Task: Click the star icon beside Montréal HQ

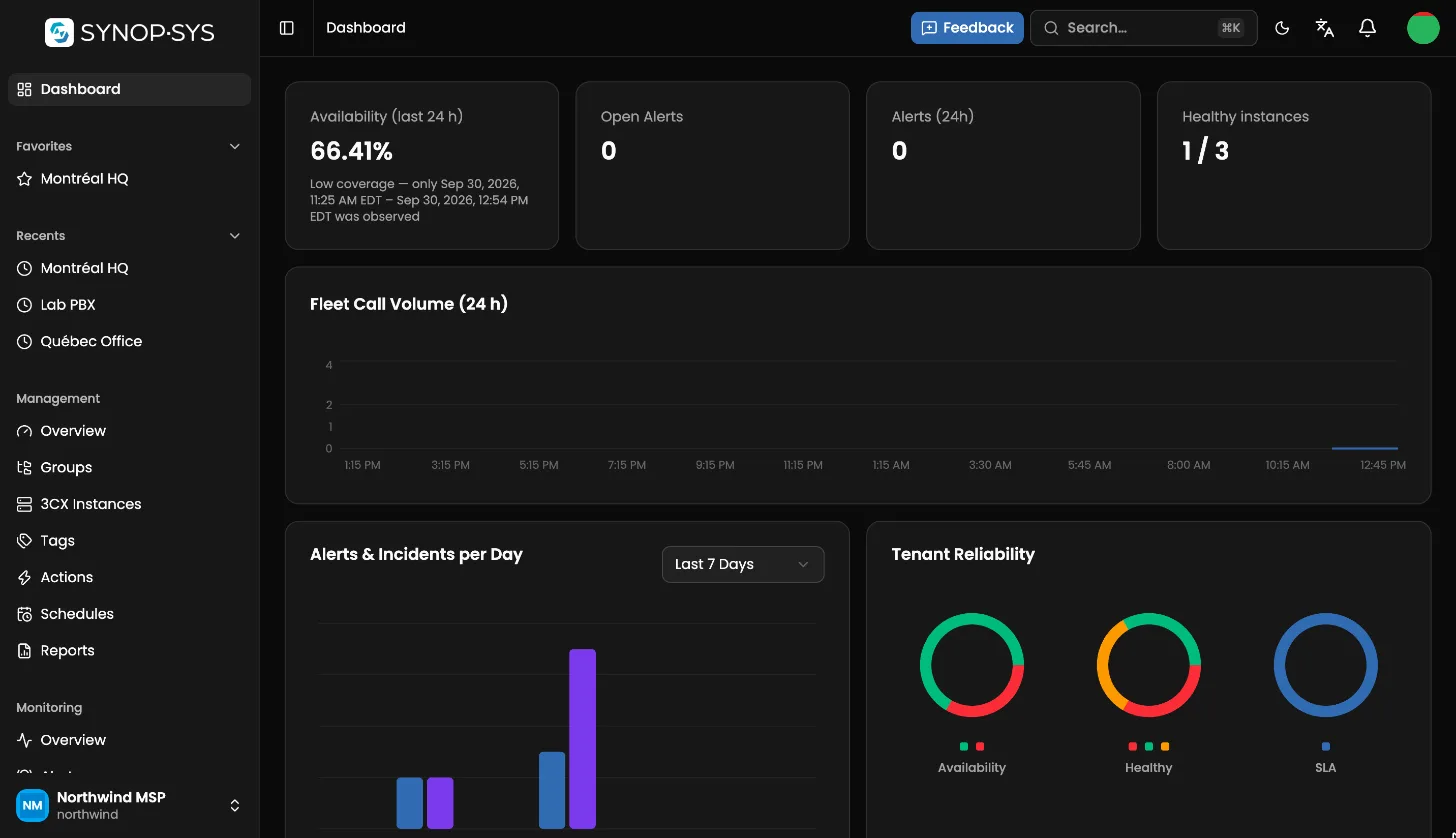Action: tap(25, 179)
